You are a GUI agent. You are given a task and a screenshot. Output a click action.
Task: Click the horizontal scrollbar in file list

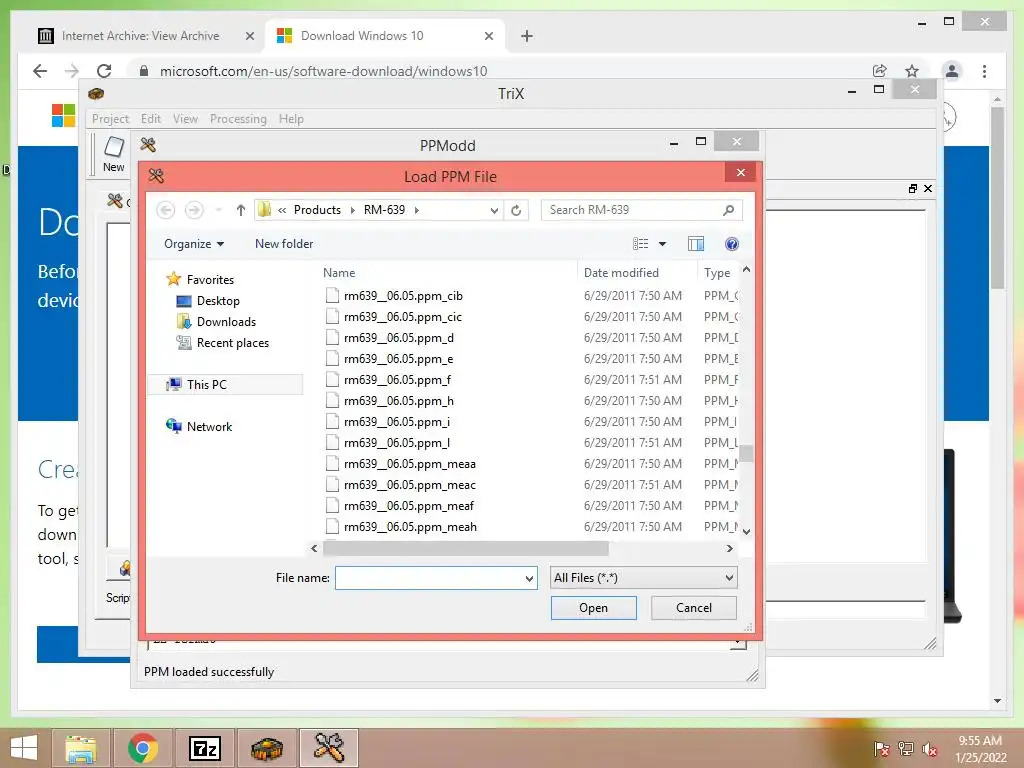(466, 548)
